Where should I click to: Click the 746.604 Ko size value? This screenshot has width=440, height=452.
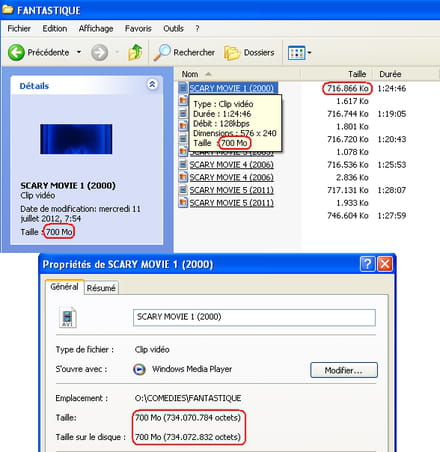pyautogui.click(x=347, y=215)
